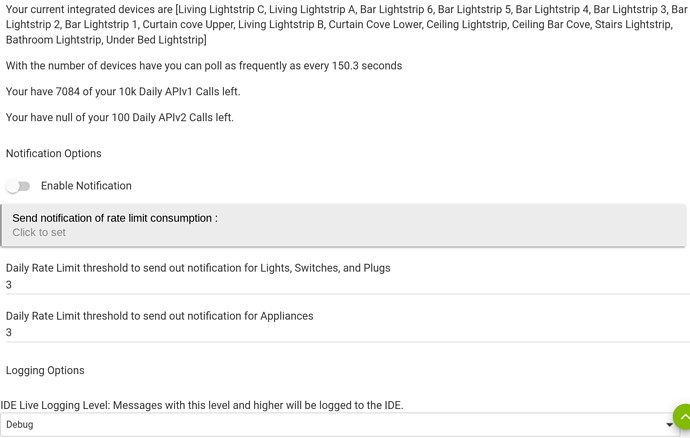Click the Notification Options section heading
690x438 pixels.
tap(54, 153)
